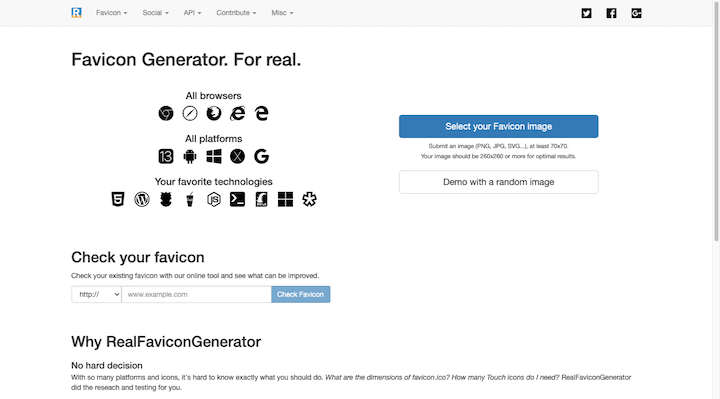Click the Why RealFaviconGenerator heading
Screen dimensions: 720x399
tap(166, 342)
